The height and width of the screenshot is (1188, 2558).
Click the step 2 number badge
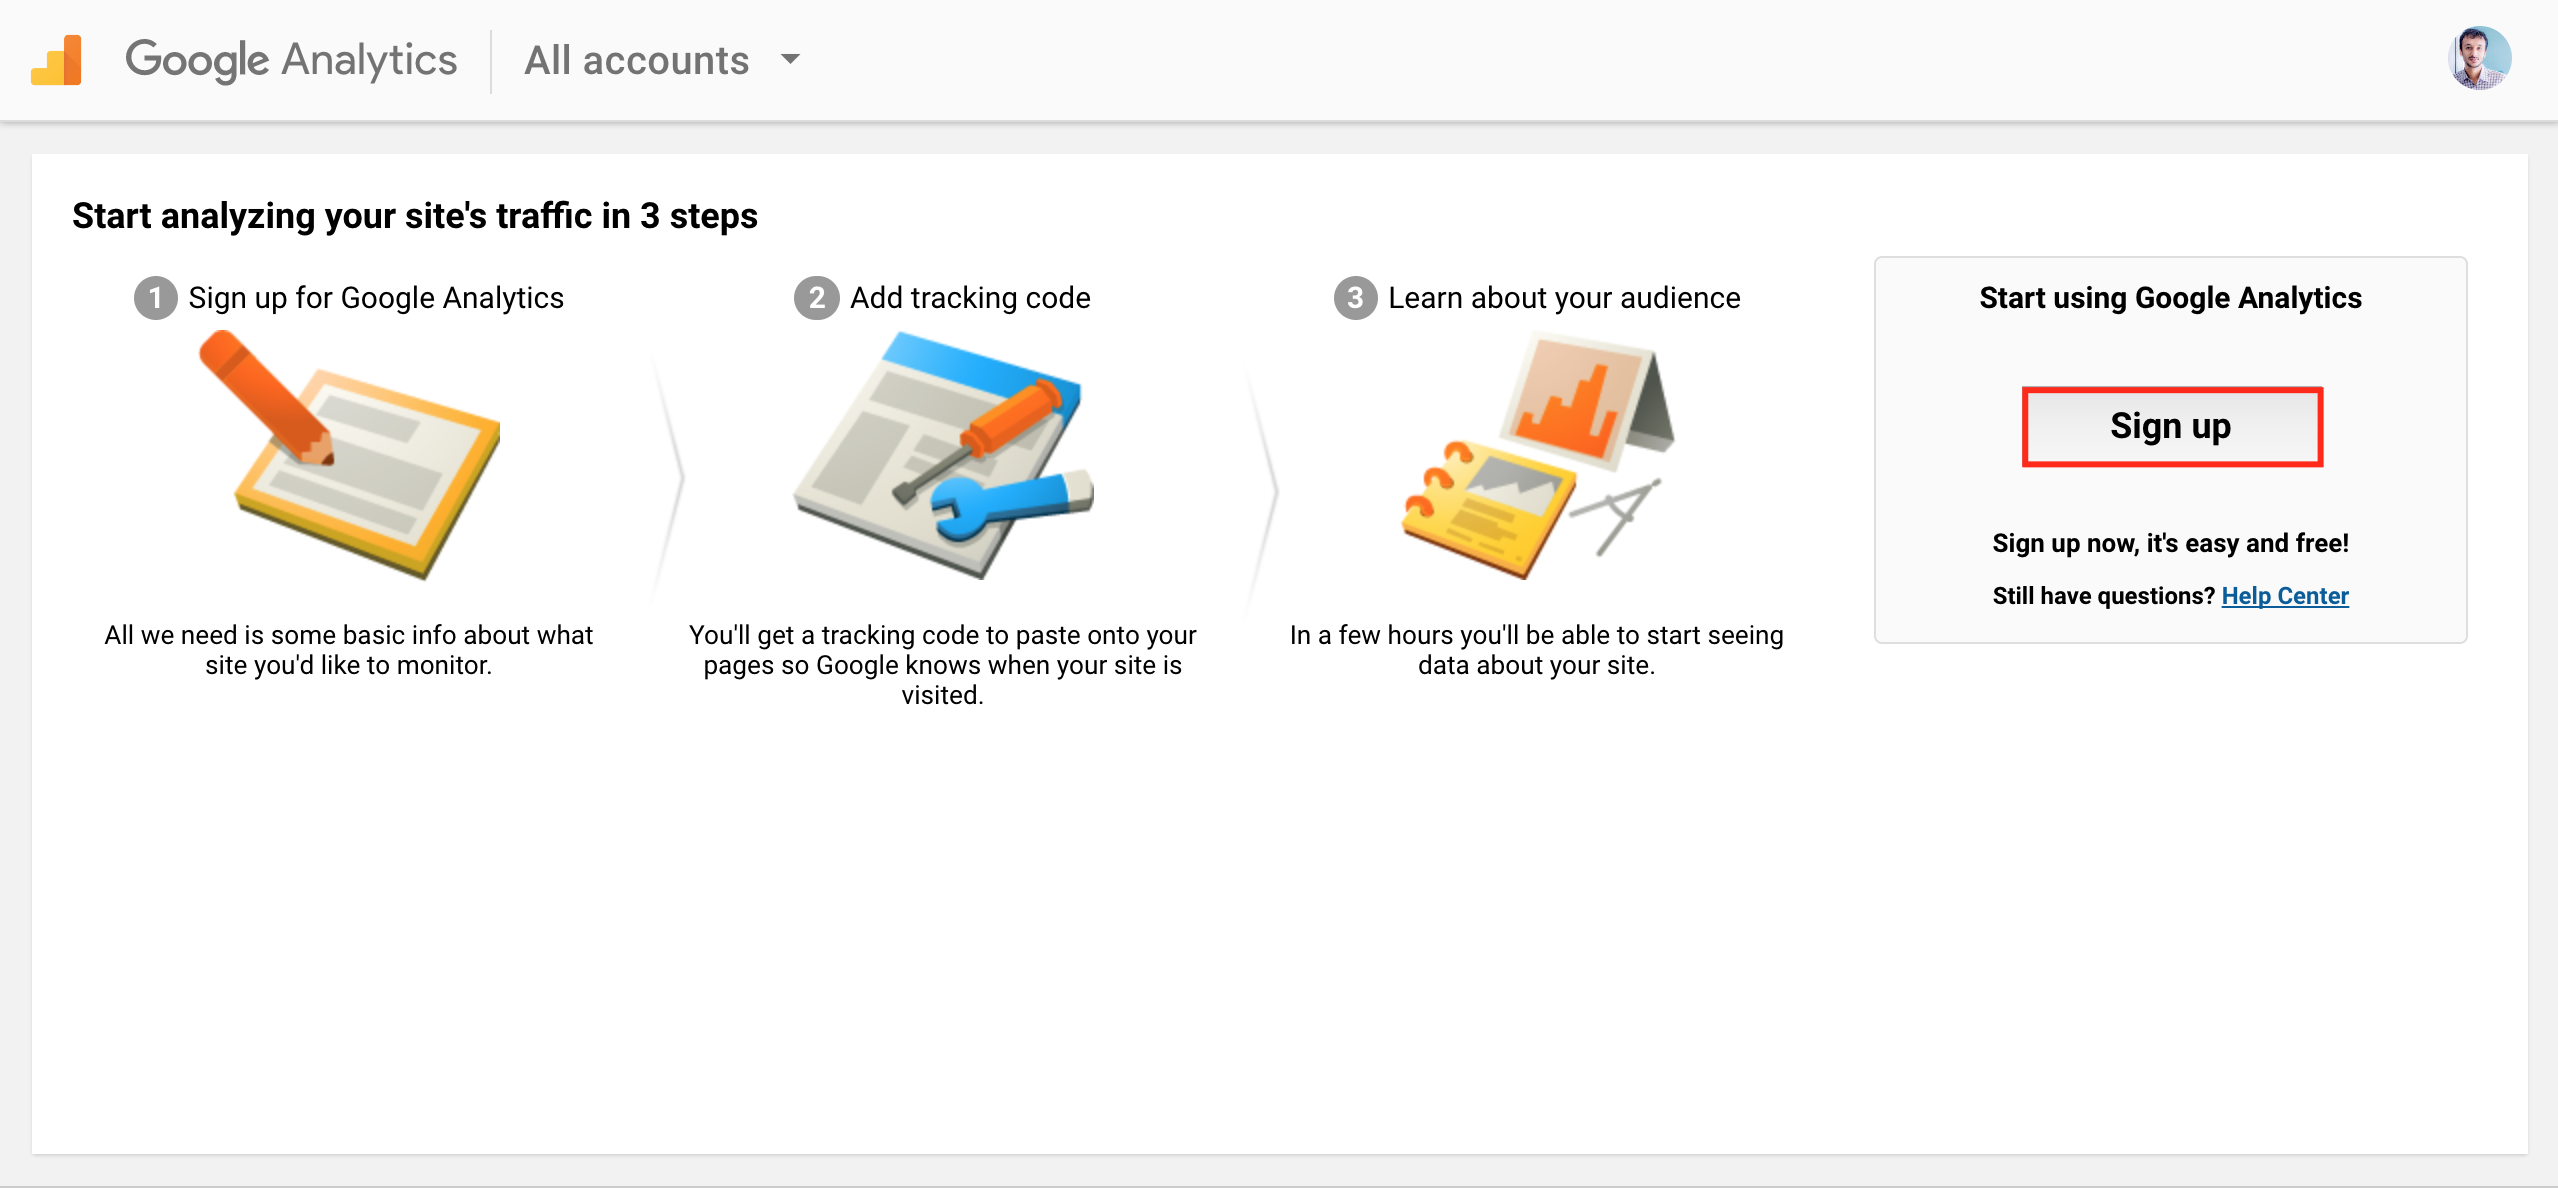[817, 298]
